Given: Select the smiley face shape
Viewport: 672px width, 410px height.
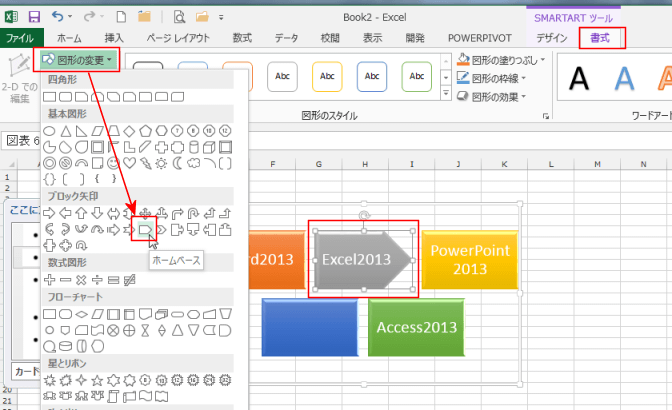Looking at the screenshot, I should coord(113,163).
